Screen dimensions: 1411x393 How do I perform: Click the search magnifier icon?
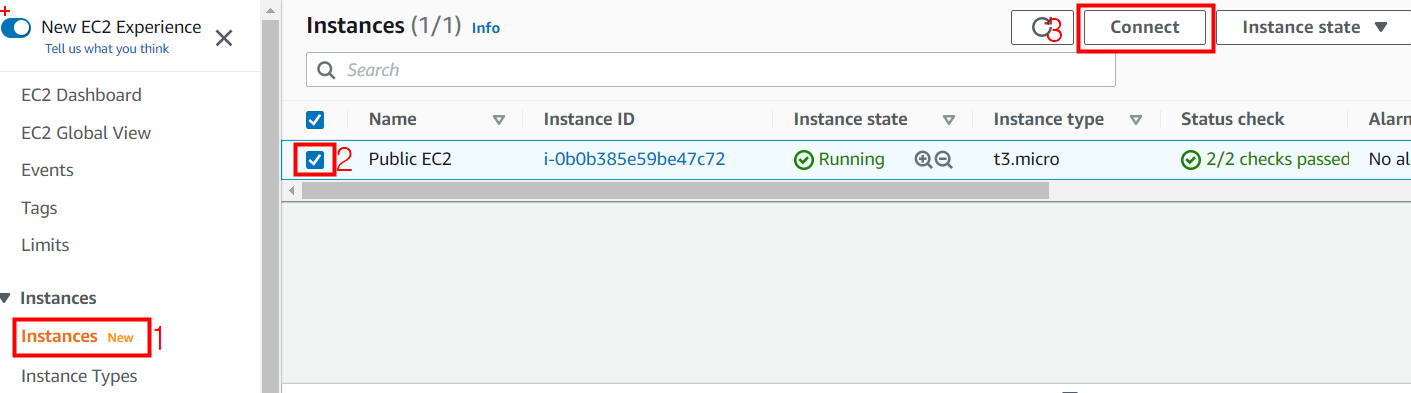325,70
